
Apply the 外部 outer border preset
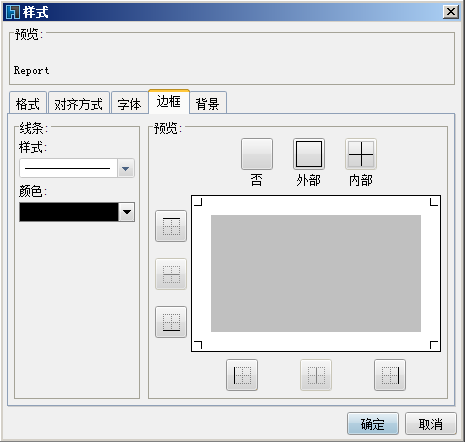click(x=309, y=154)
